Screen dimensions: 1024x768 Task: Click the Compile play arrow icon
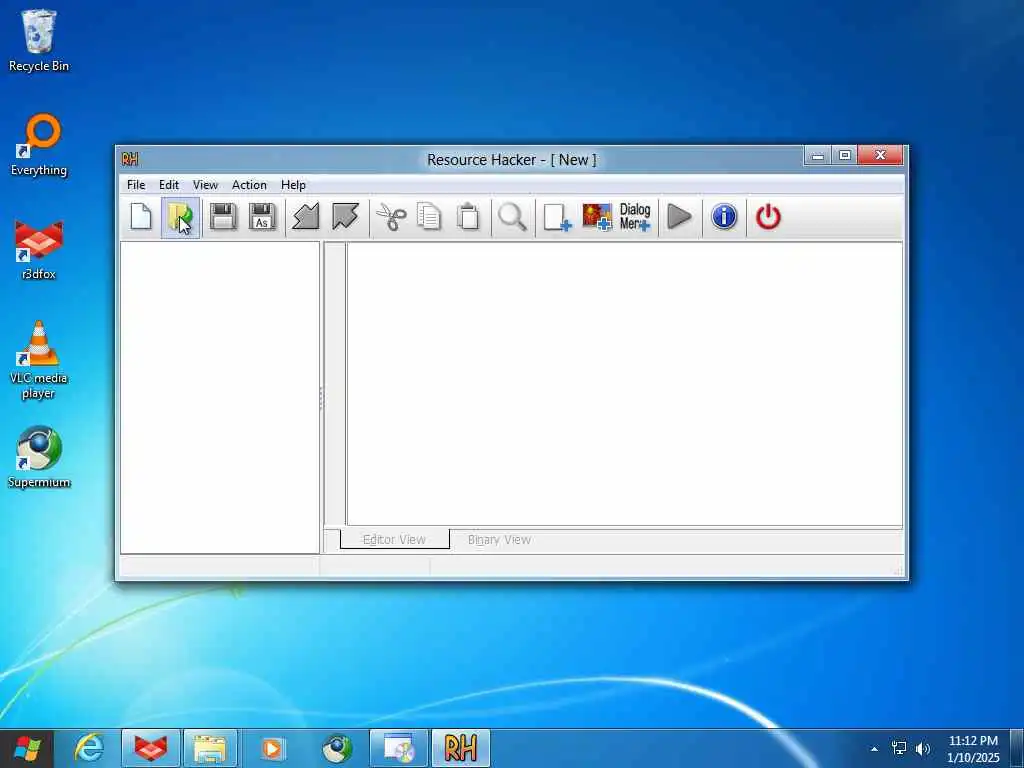pos(679,217)
